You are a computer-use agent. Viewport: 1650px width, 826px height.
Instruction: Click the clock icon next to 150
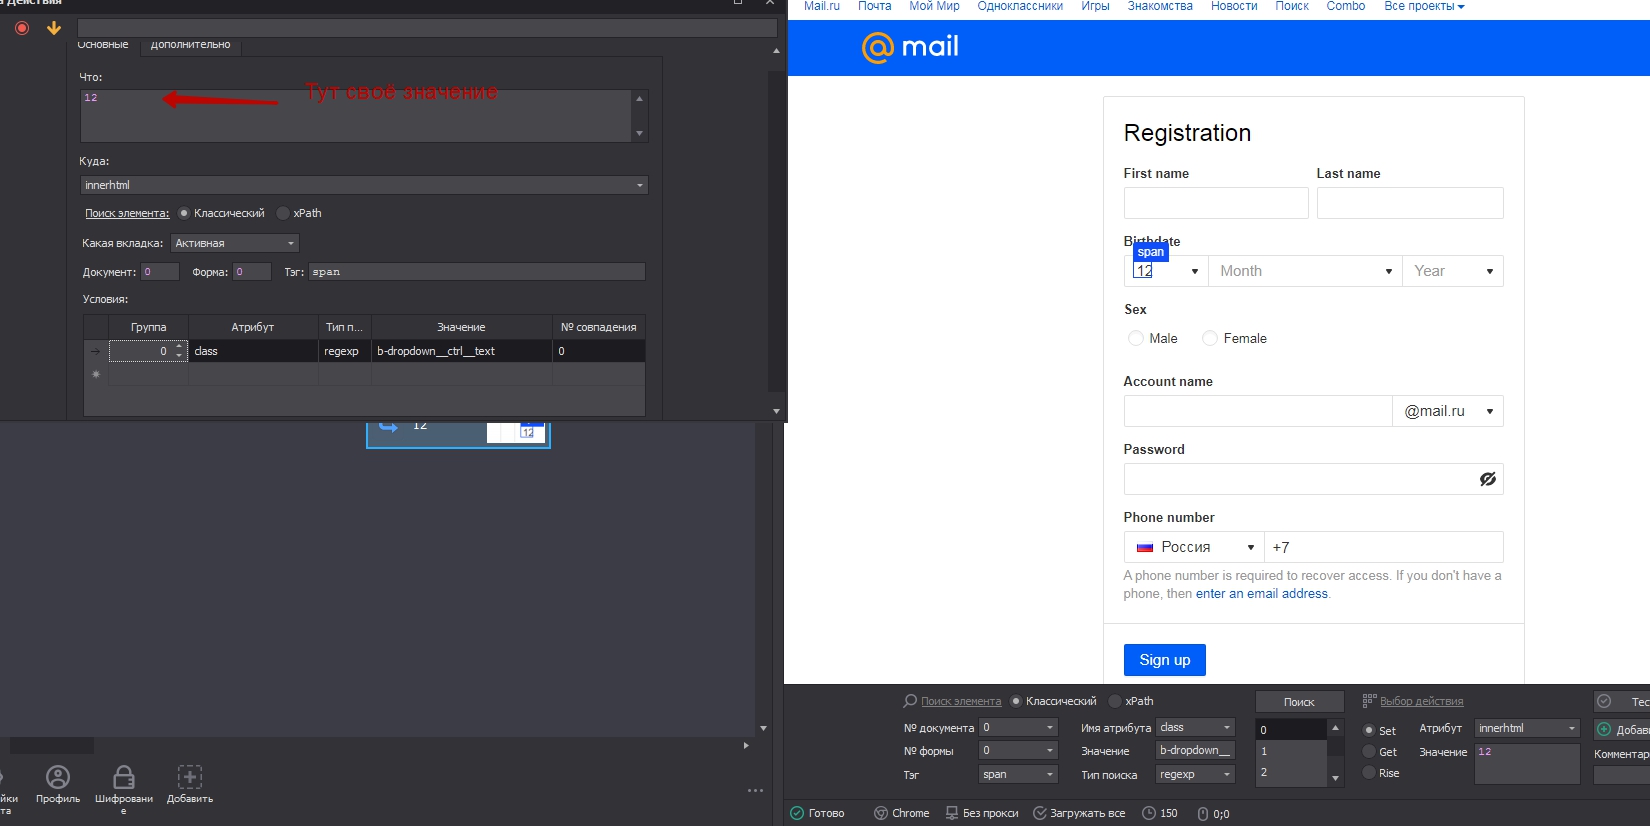point(1149,813)
